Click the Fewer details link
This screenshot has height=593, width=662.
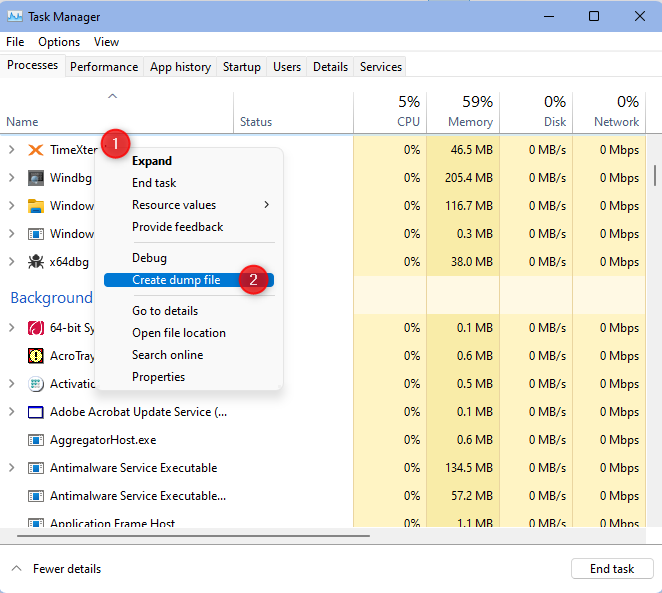pos(67,569)
